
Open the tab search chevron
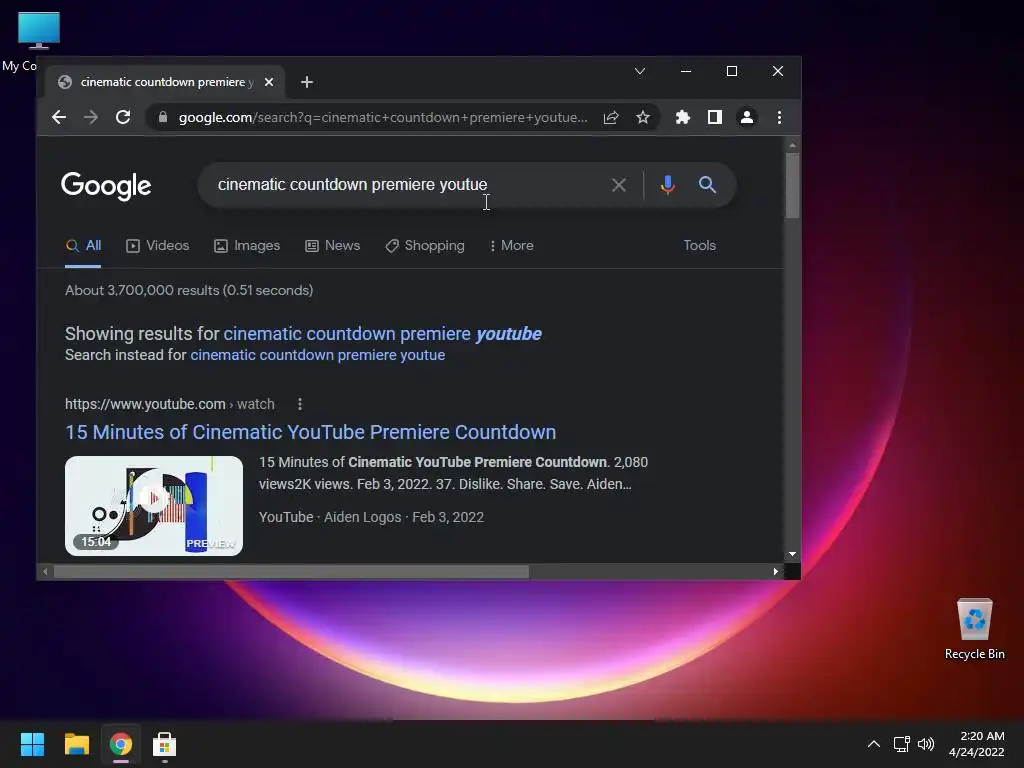coord(640,71)
